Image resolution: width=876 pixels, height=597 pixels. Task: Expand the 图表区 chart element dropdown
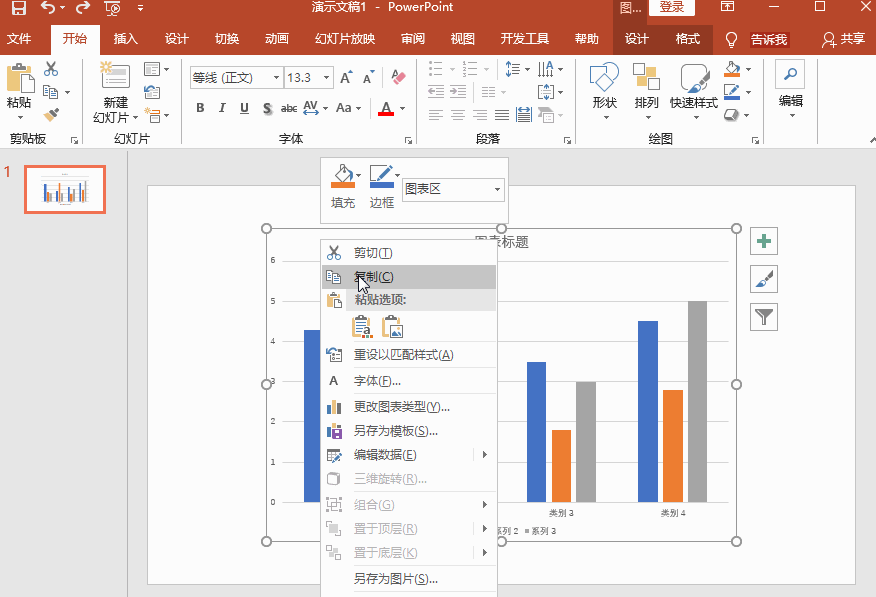(497, 189)
